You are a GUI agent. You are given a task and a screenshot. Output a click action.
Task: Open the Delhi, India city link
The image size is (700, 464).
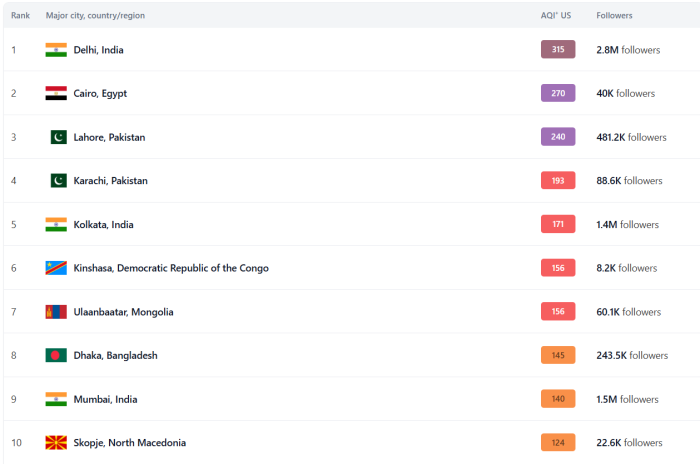click(x=98, y=50)
